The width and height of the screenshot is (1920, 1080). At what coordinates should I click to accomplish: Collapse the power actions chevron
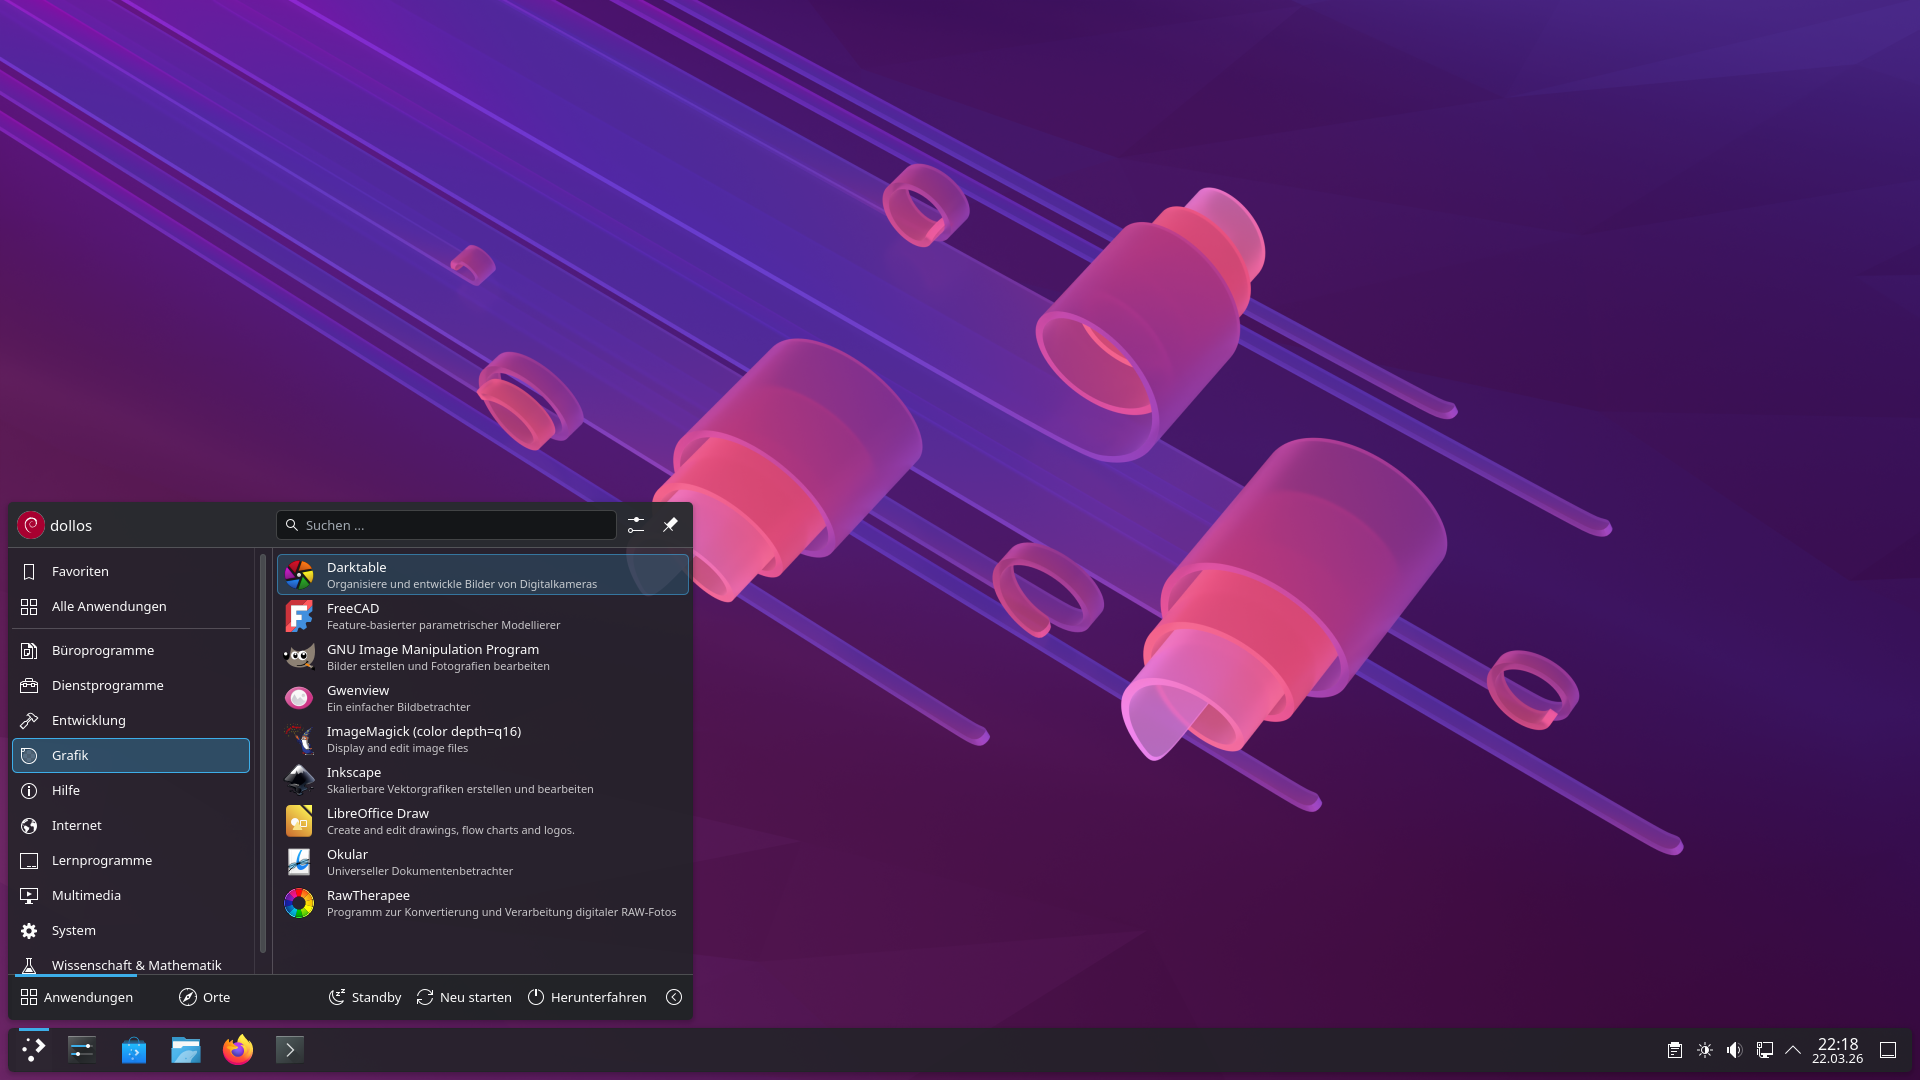pos(674,997)
